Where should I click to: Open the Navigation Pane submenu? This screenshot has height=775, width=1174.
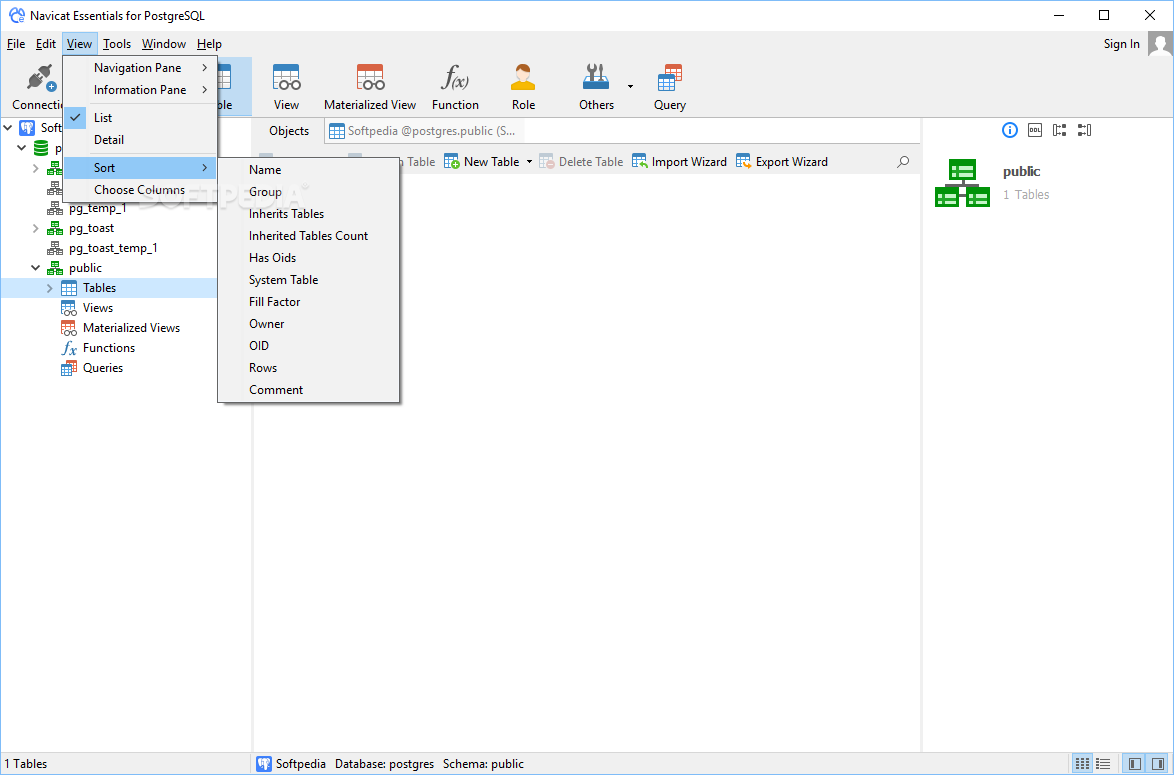pyautogui.click(x=140, y=68)
